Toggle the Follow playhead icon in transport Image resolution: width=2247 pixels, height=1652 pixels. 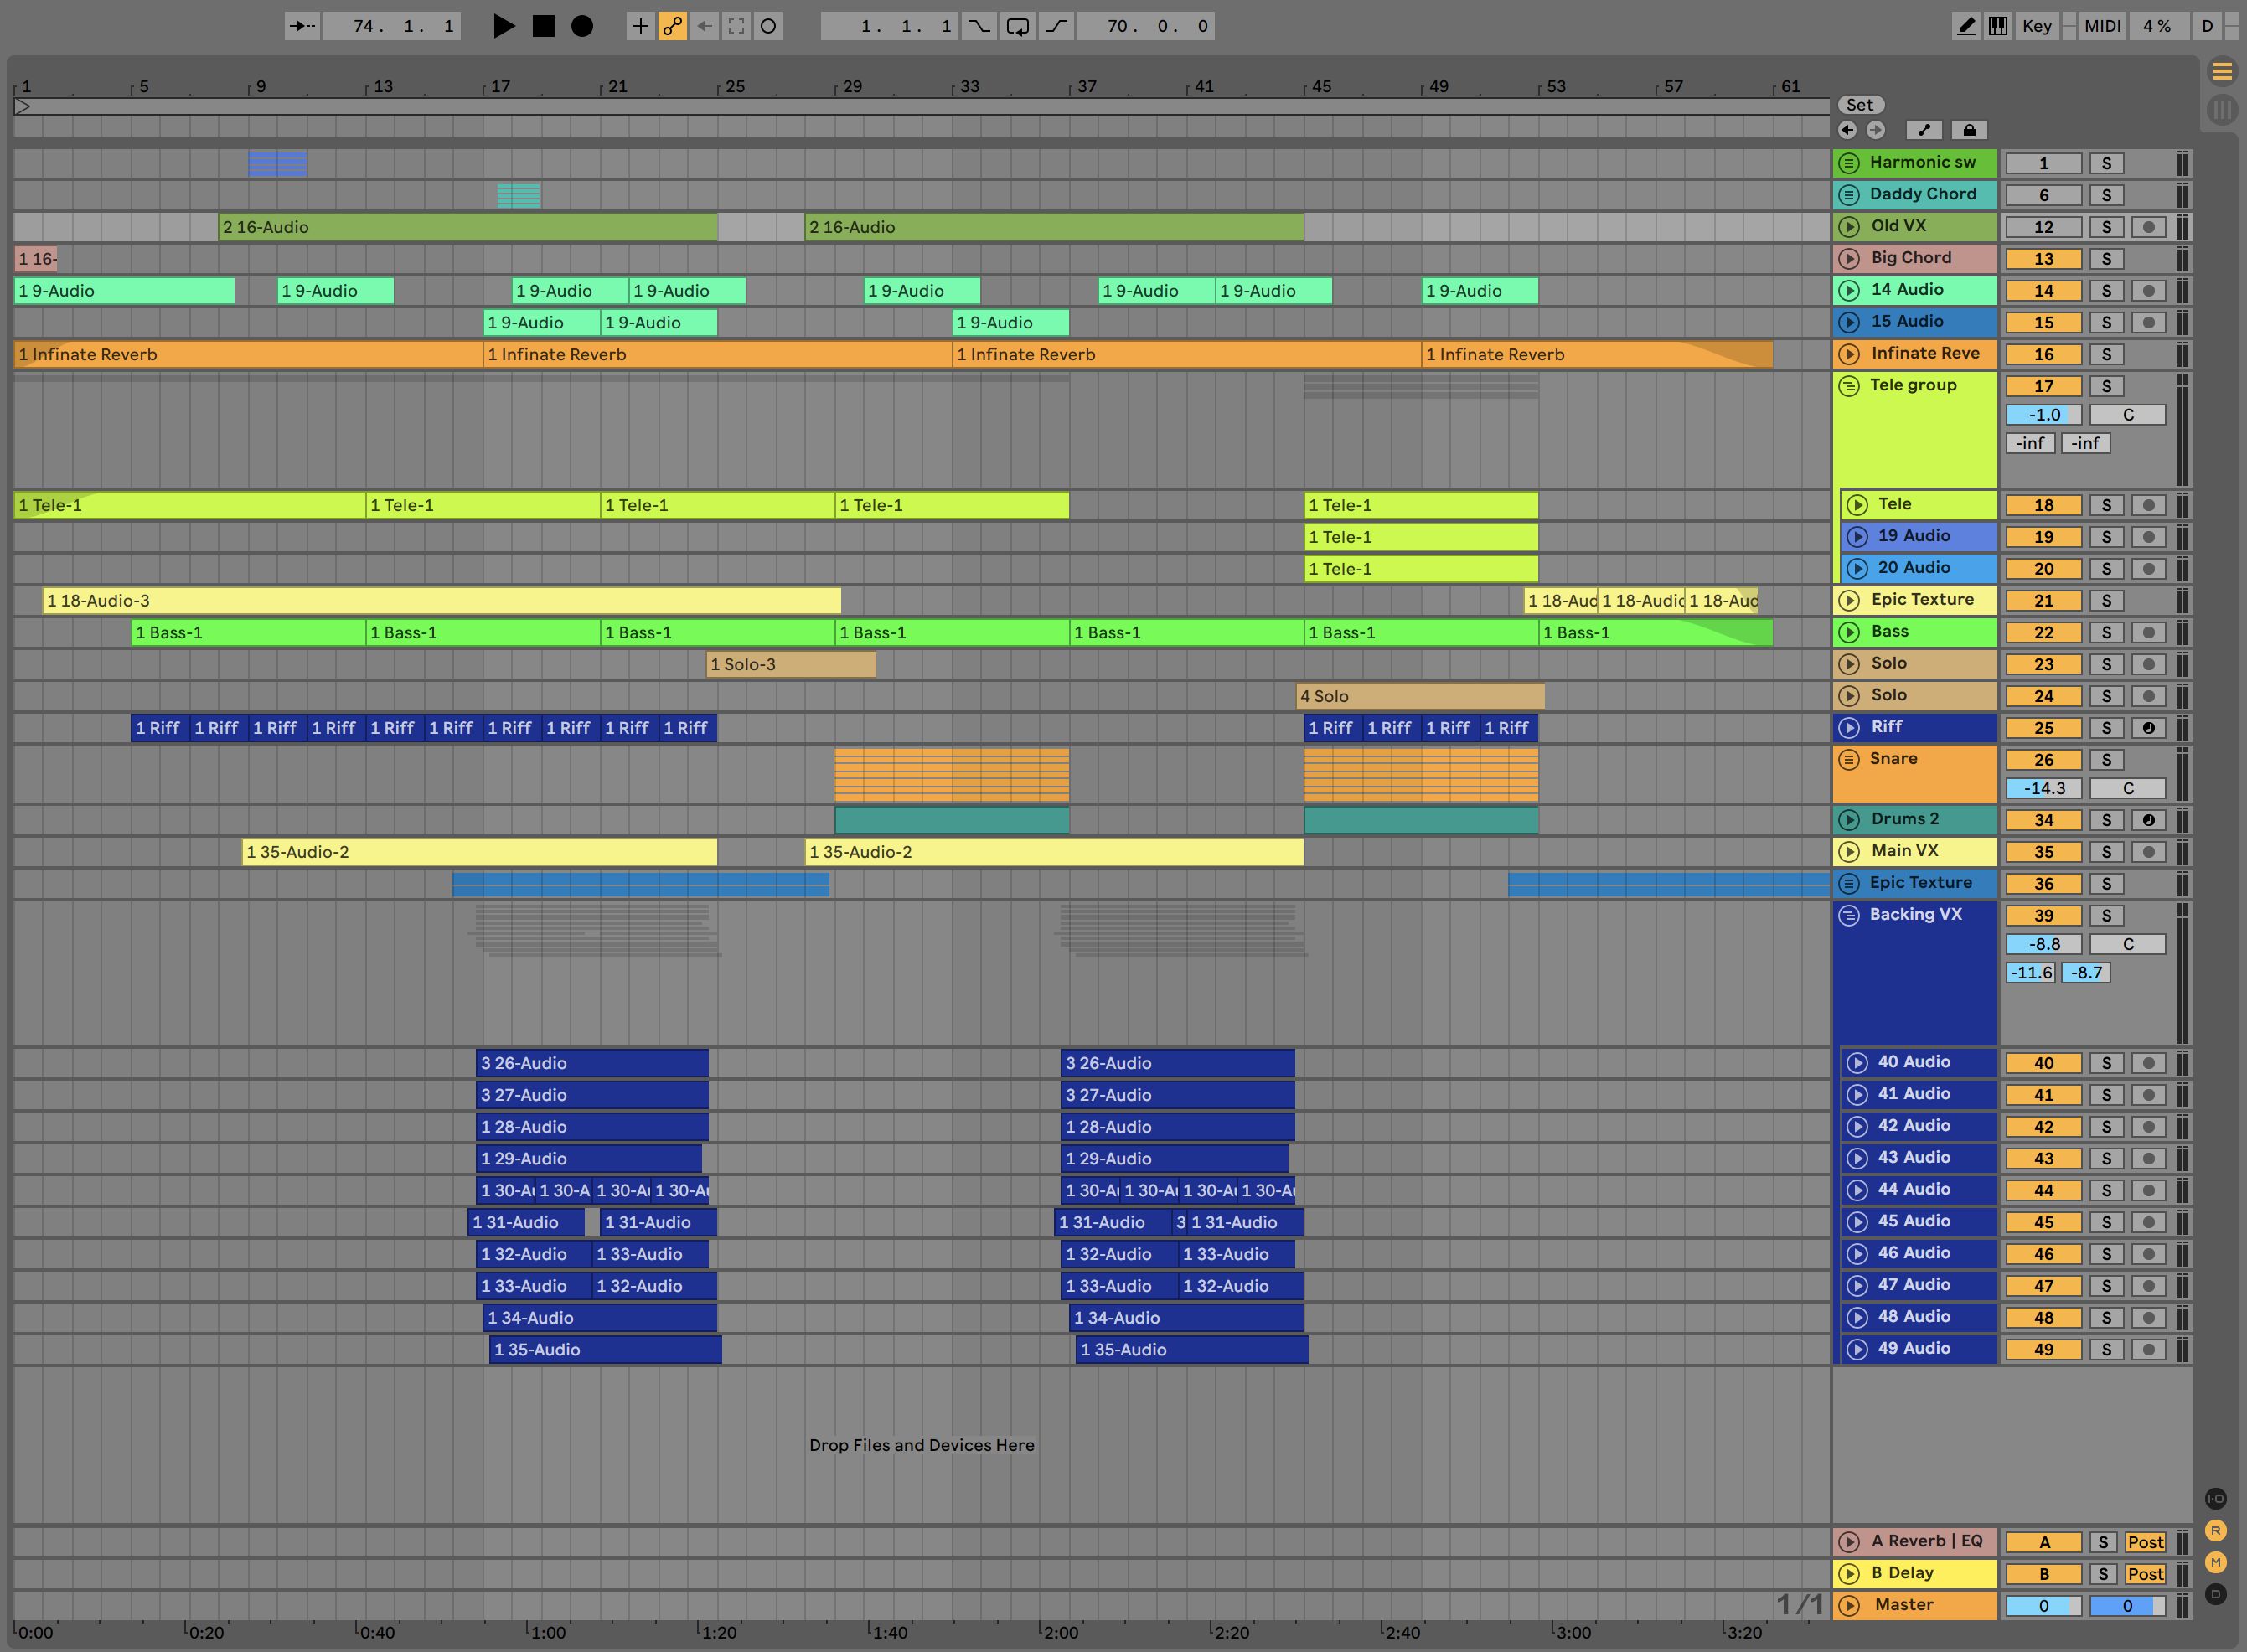pos(737,26)
